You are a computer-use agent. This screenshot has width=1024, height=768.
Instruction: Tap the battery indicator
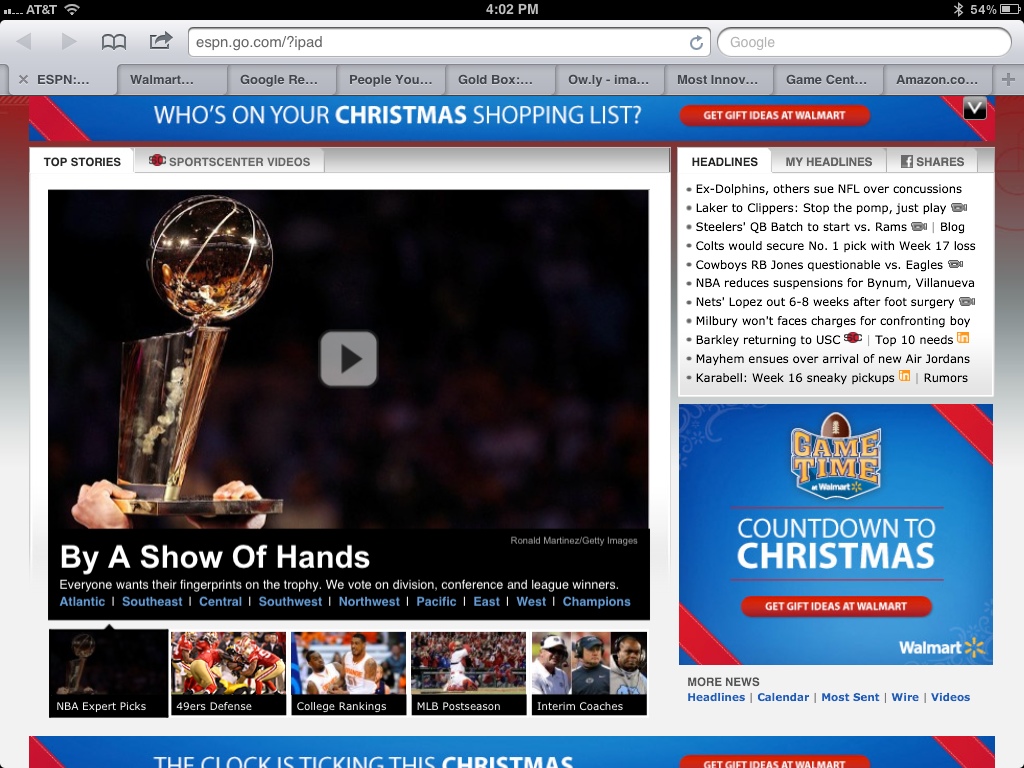(x=1008, y=9)
